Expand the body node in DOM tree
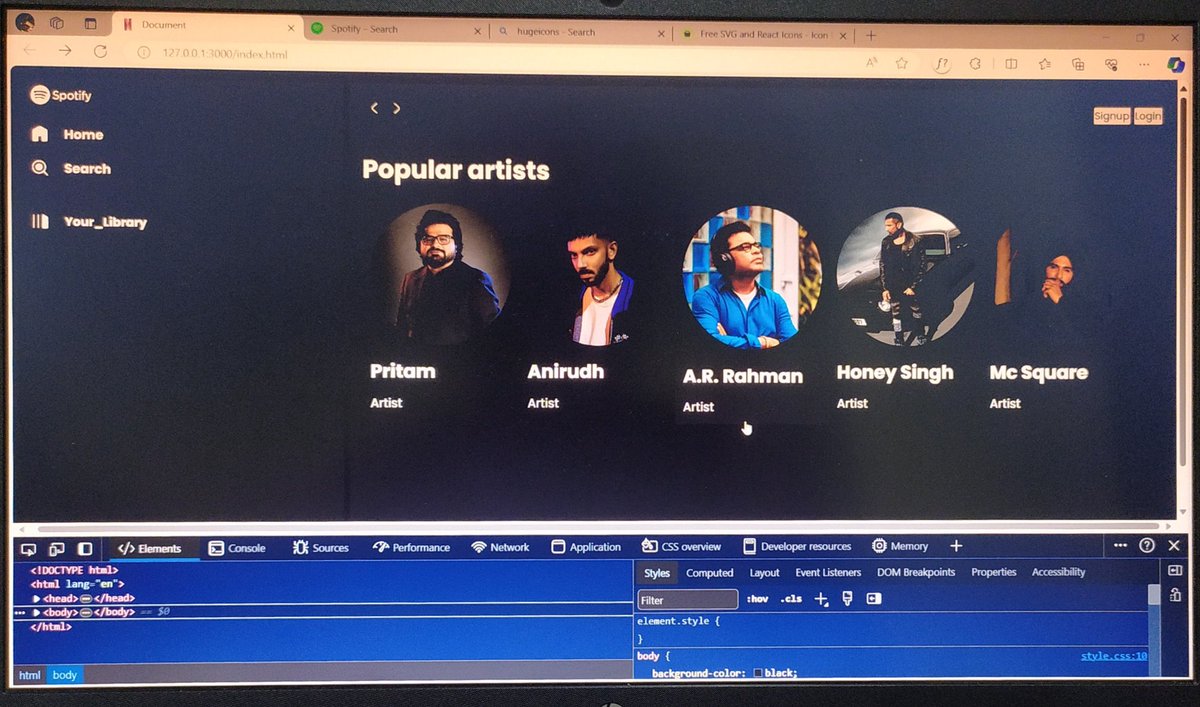Image resolution: width=1200 pixels, height=707 pixels. (36, 611)
